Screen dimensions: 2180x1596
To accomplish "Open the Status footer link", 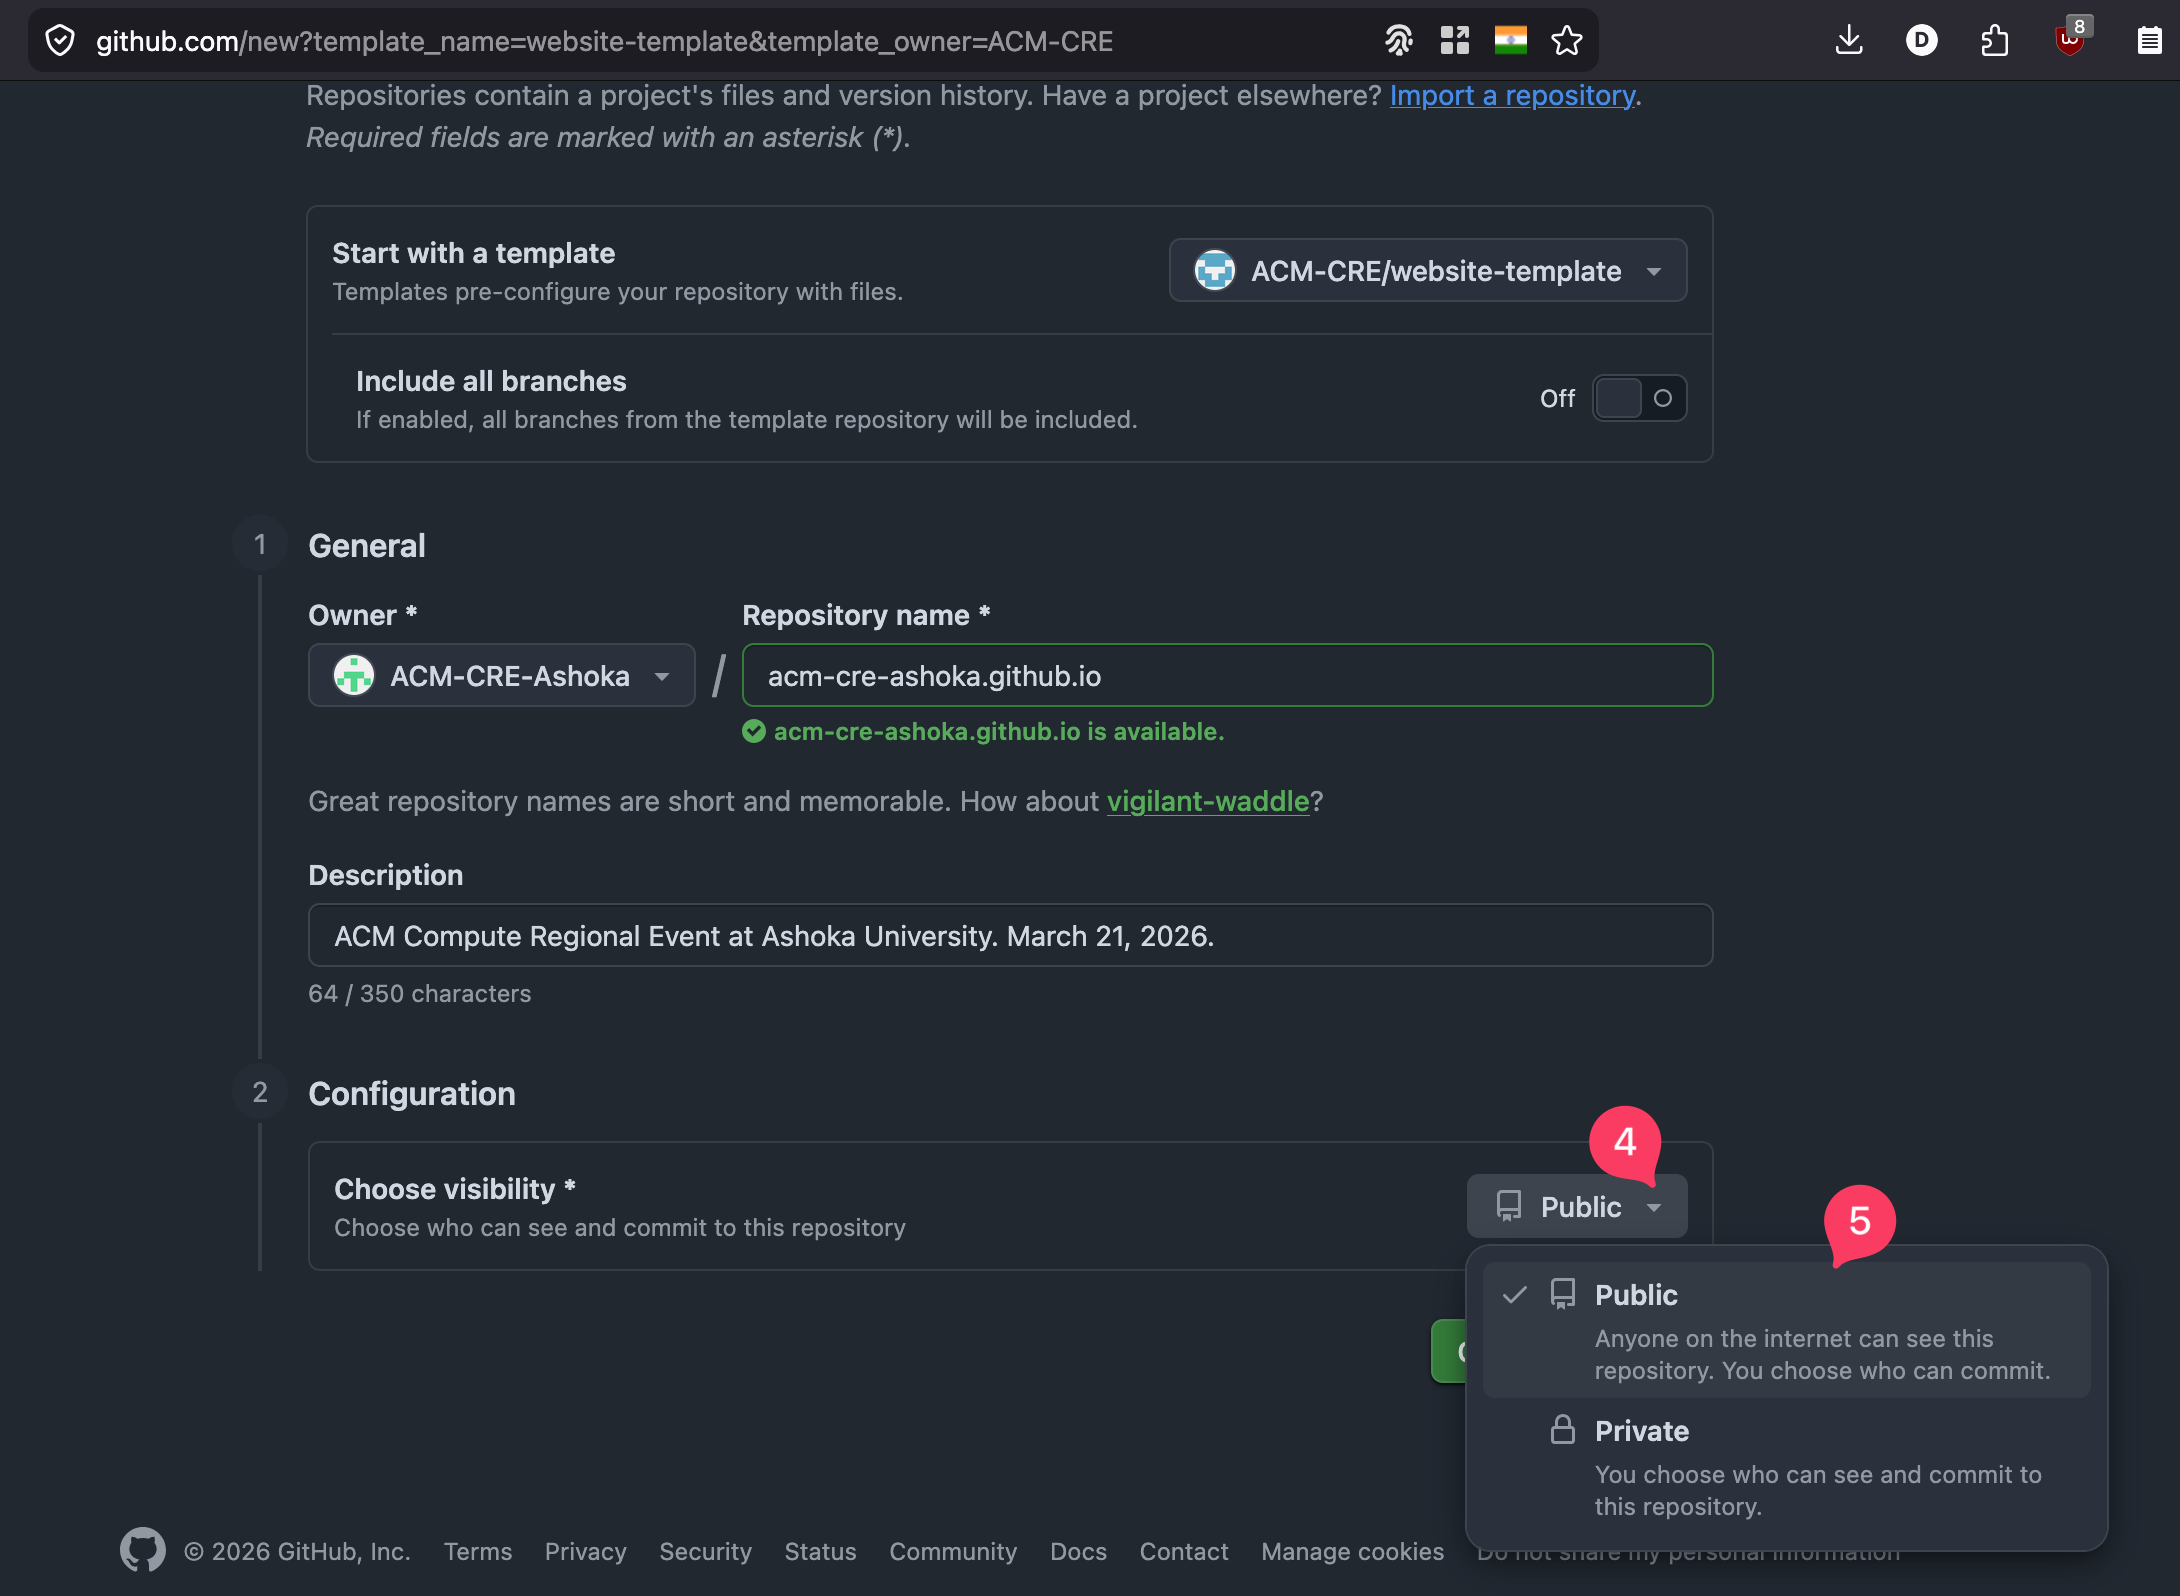I will point(820,1551).
